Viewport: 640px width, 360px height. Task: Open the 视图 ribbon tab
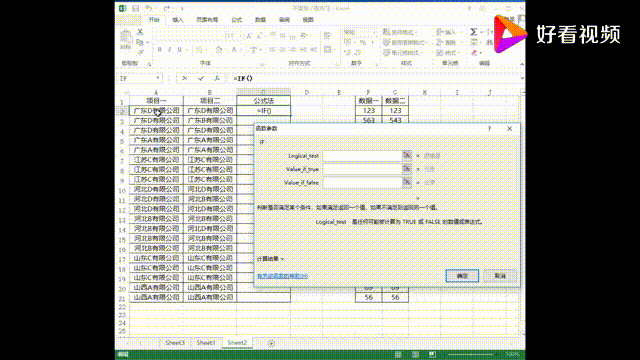coord(308,20)
